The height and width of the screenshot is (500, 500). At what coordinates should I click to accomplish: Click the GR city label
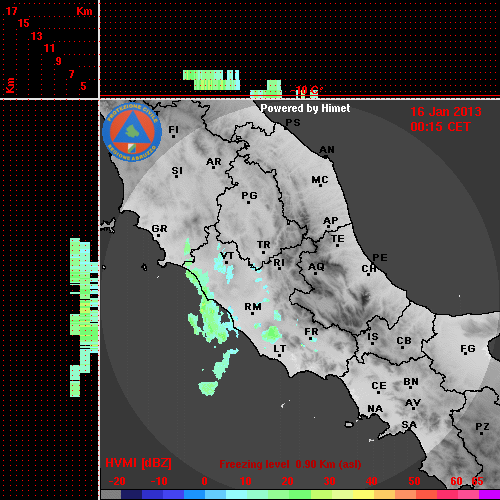pyautogui.click(x=159, y=229)
